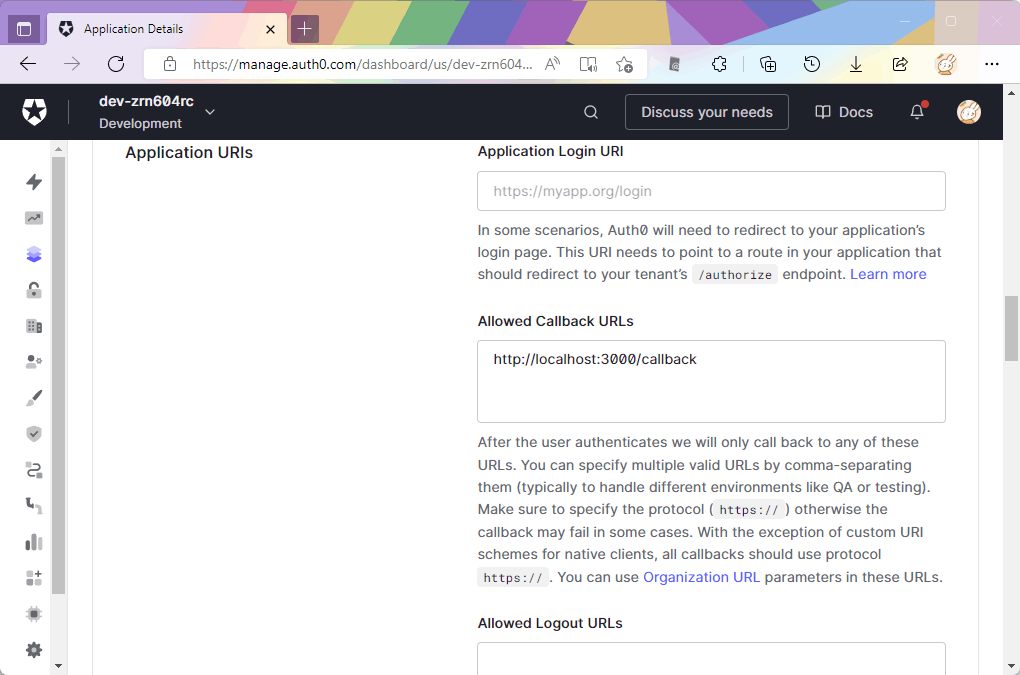Reload the page with refresh button
This screenshot has width=1020, height=675.
pyautogui.click(x=116, y=64)
